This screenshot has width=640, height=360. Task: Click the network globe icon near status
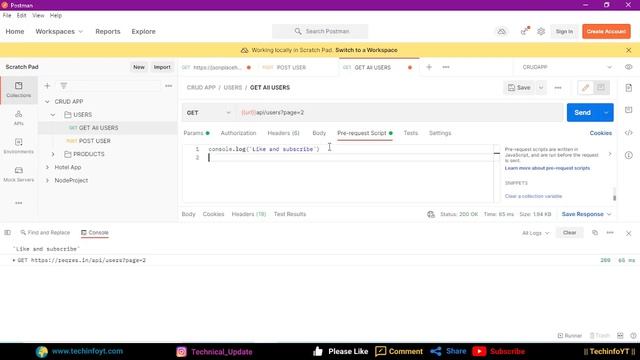pos(431,214)
